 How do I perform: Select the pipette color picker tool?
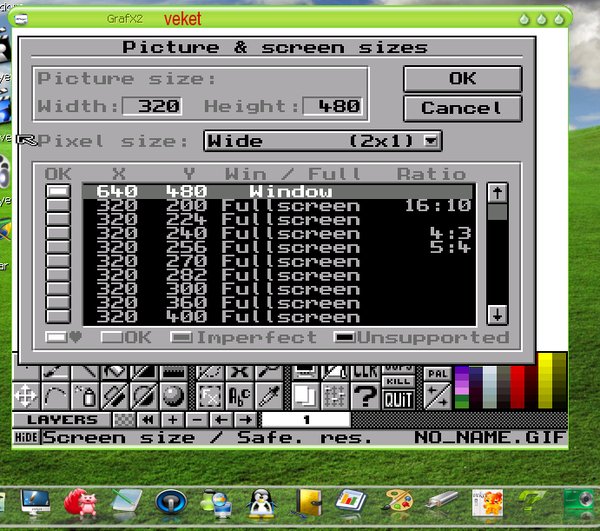(x=269, y=396)
